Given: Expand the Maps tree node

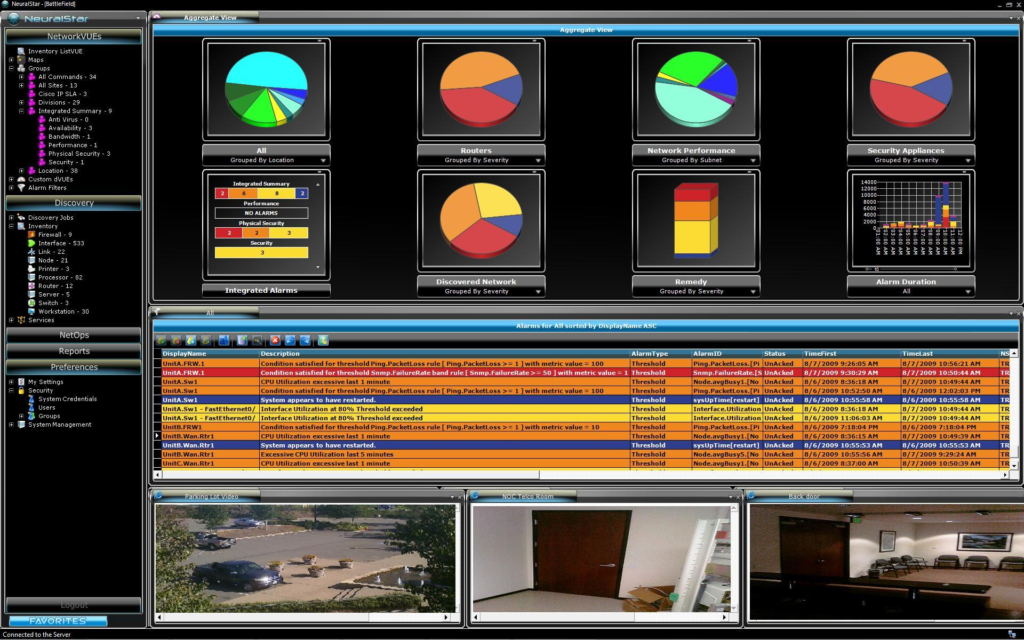Looking at the screenshot, I should coord(11,60).
